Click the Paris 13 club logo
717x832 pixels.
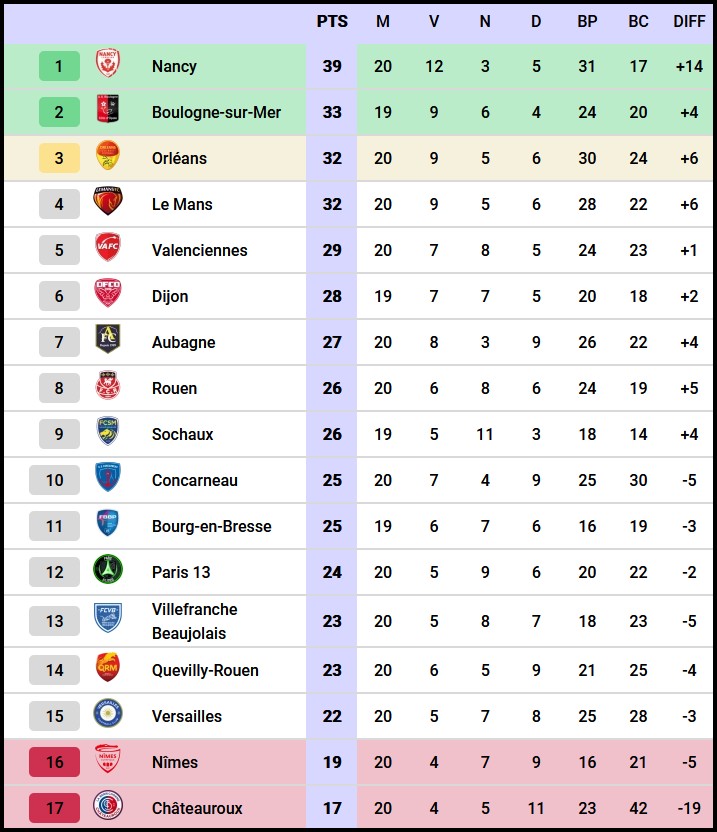click(108, 572)
